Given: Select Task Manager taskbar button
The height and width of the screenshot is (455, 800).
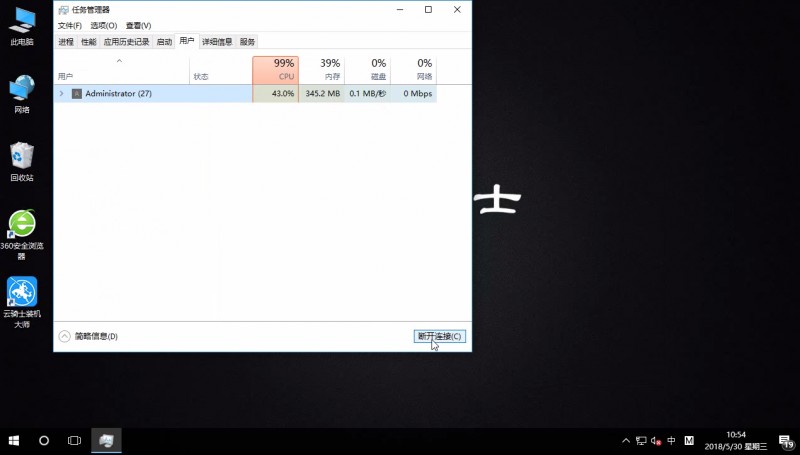Looking at the screenshot, I should [x=106, y=441].
